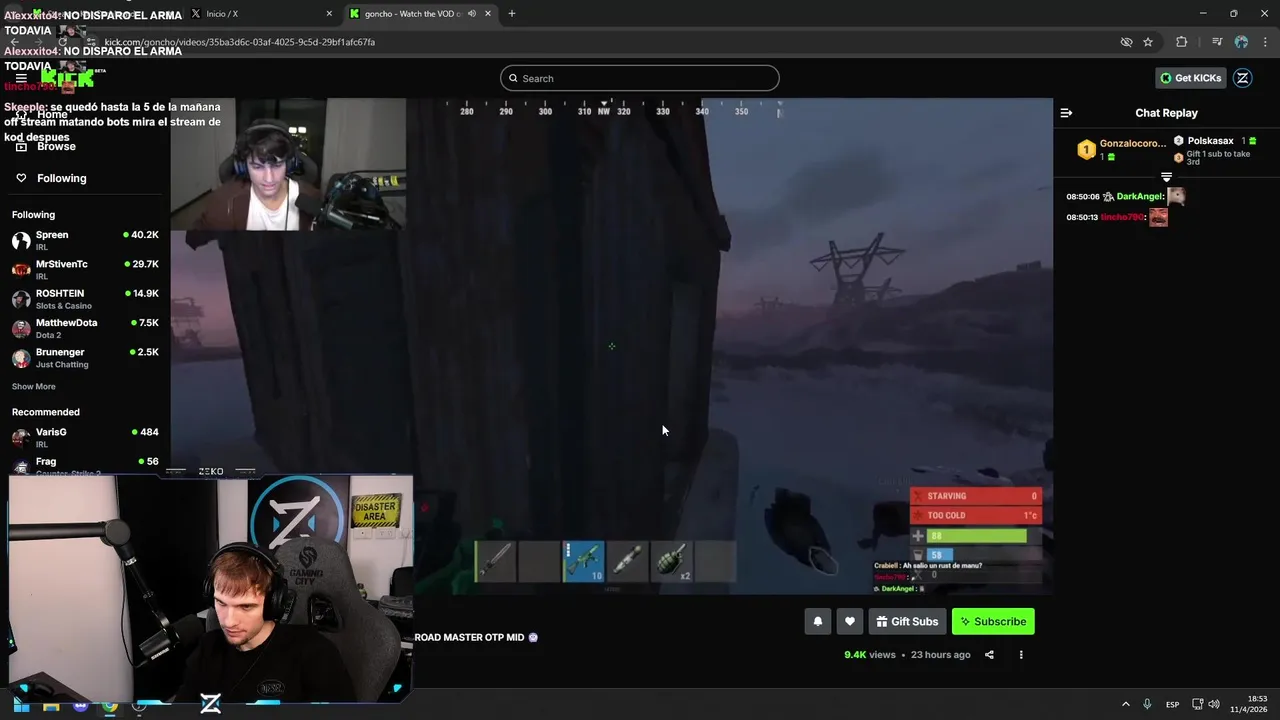The image size is (1280, 720).
Task: Click the 9.4K views text
Action: (x=870, y=655)
